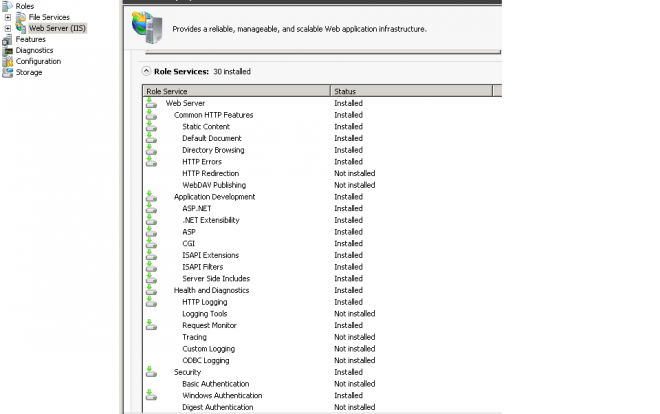Select the Basic Authentication row
Viewport: 660px width, 414px height.
pos(322,384)
